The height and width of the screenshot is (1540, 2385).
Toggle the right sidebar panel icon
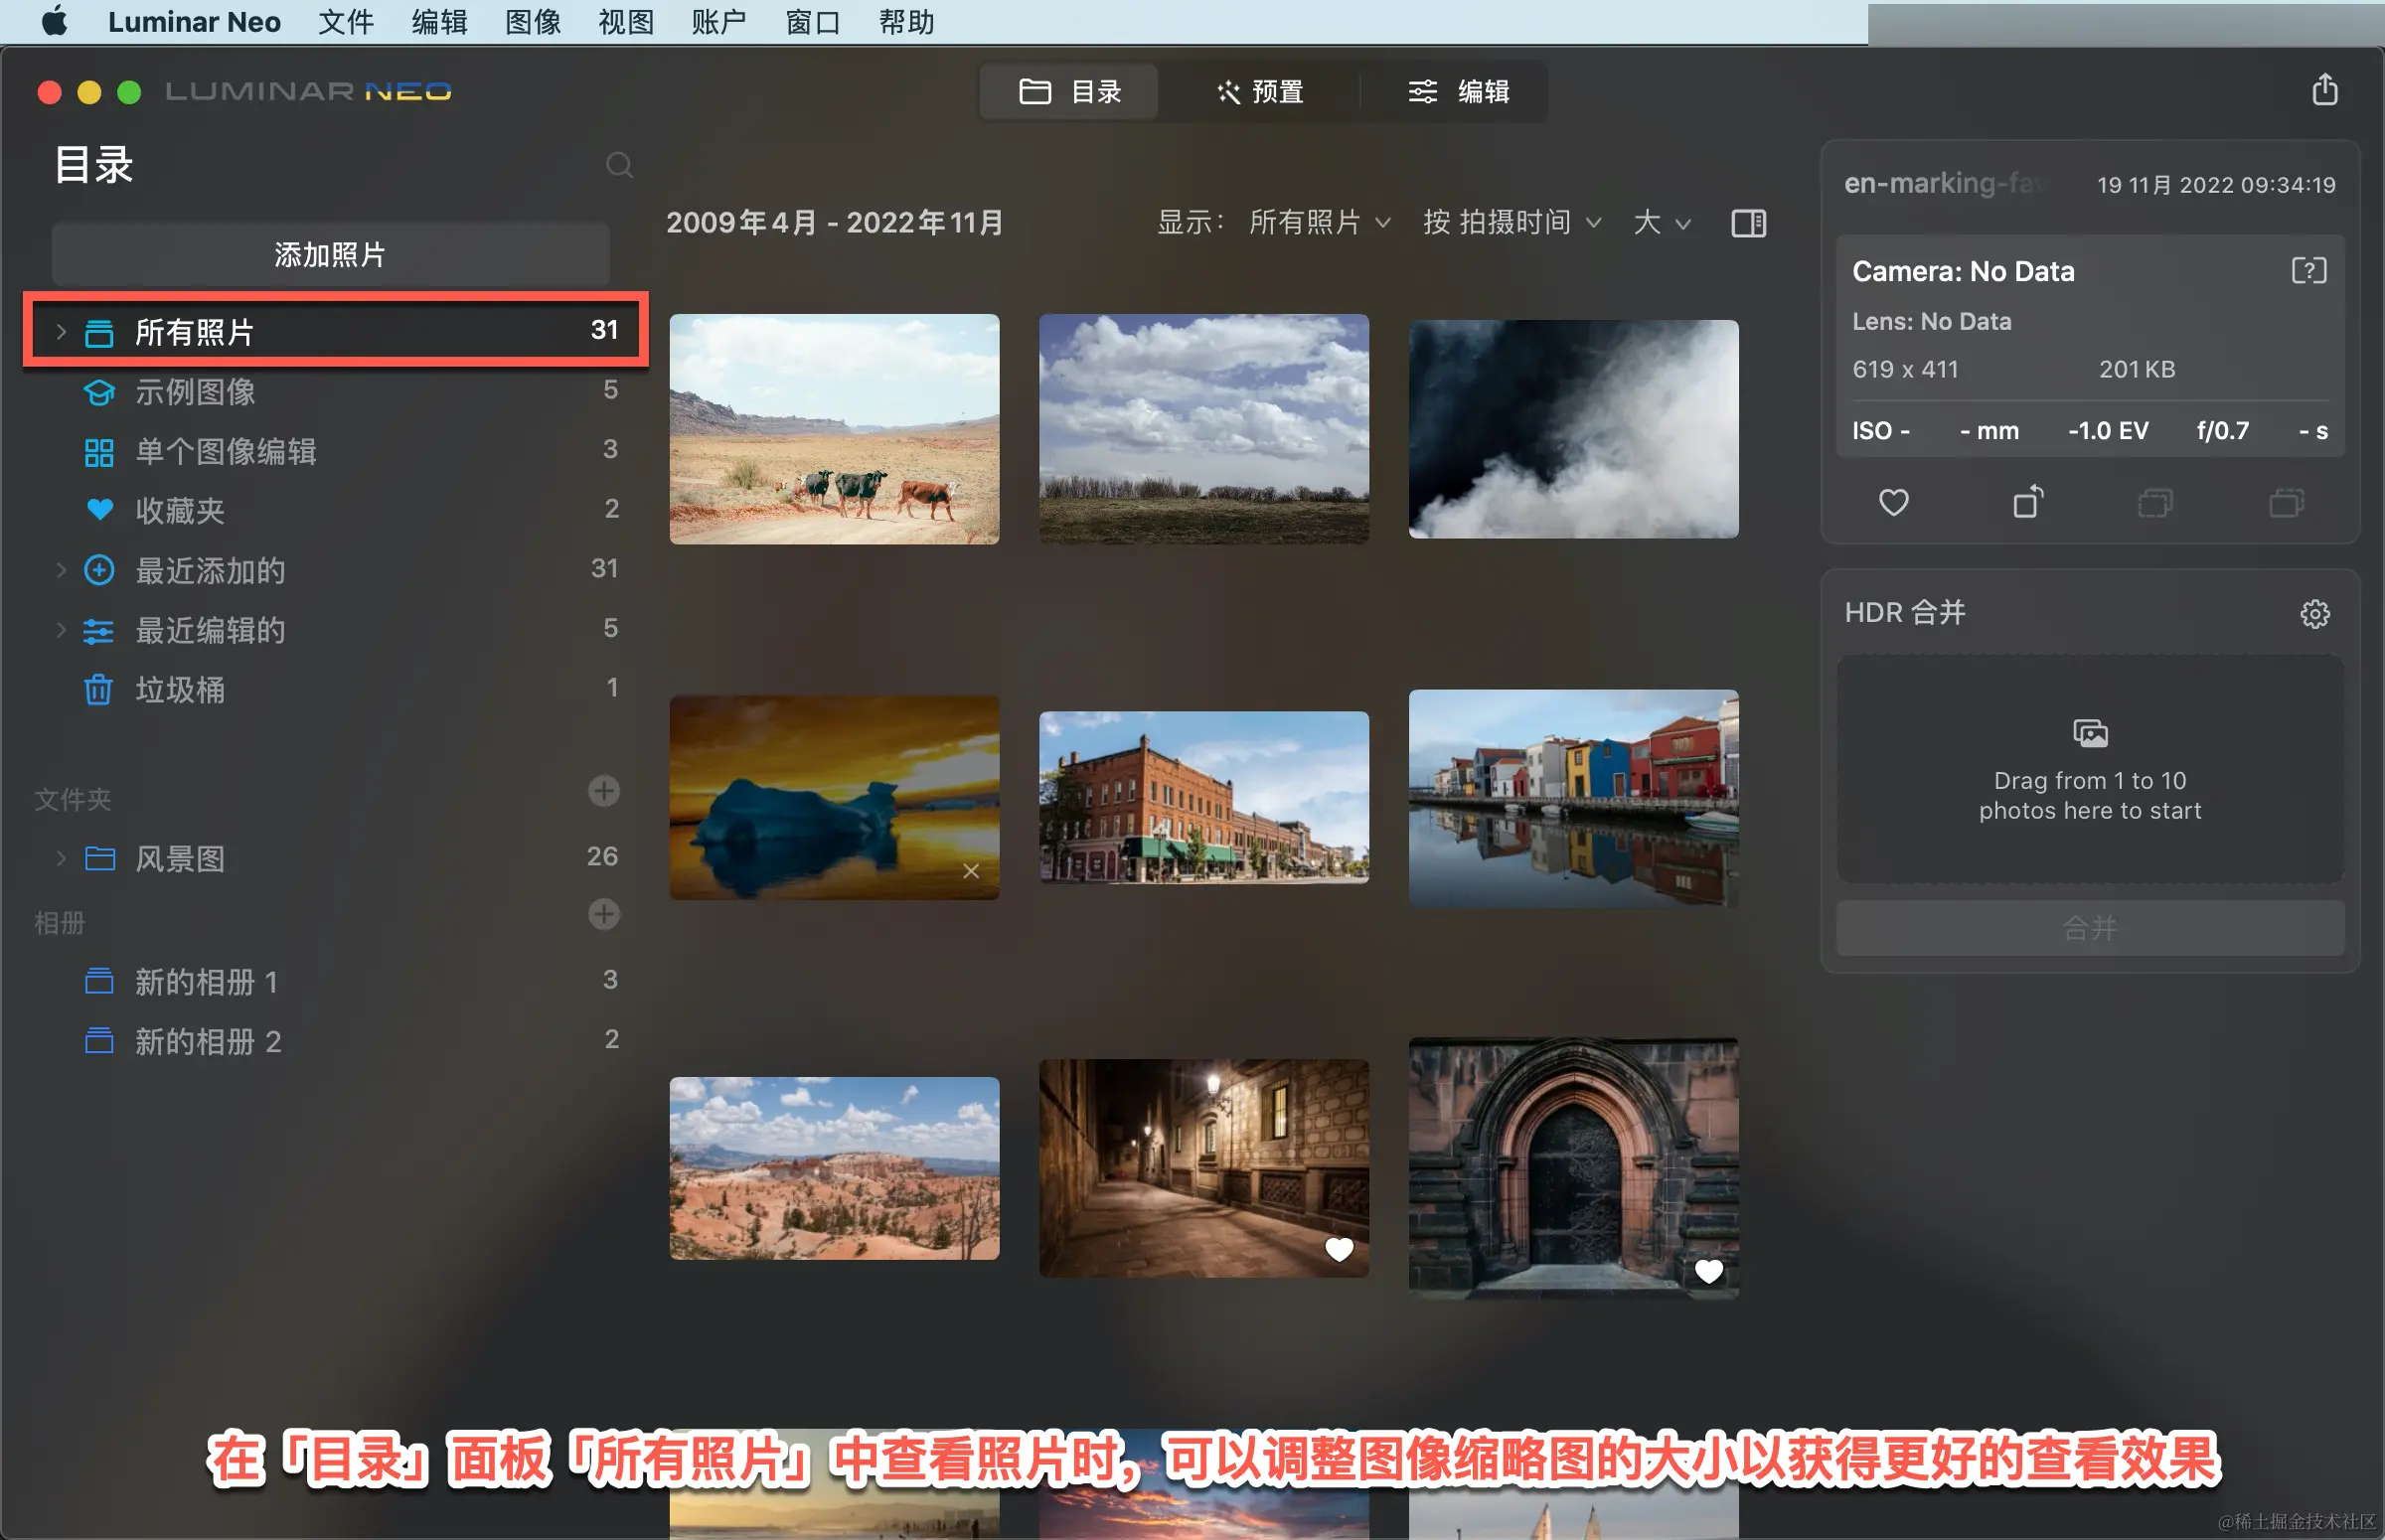point(1748,223)
